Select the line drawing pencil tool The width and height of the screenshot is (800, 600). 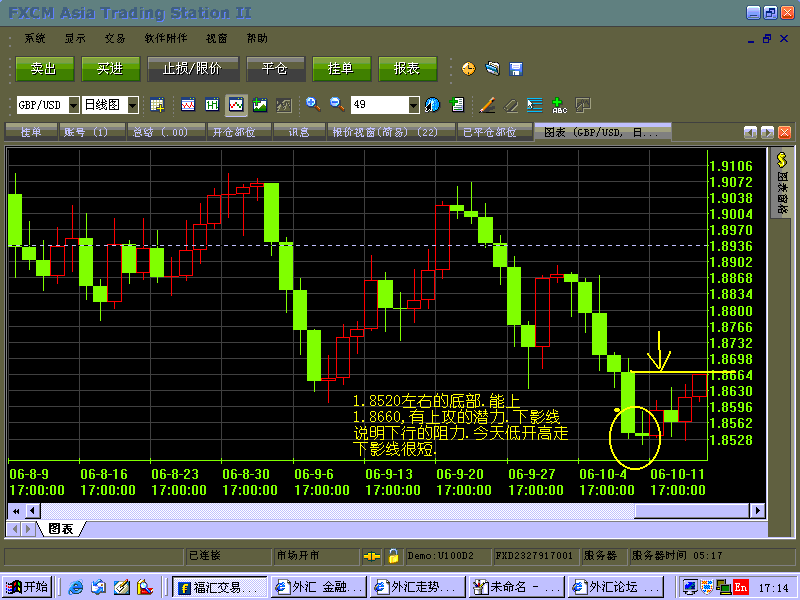pos(487,104)
